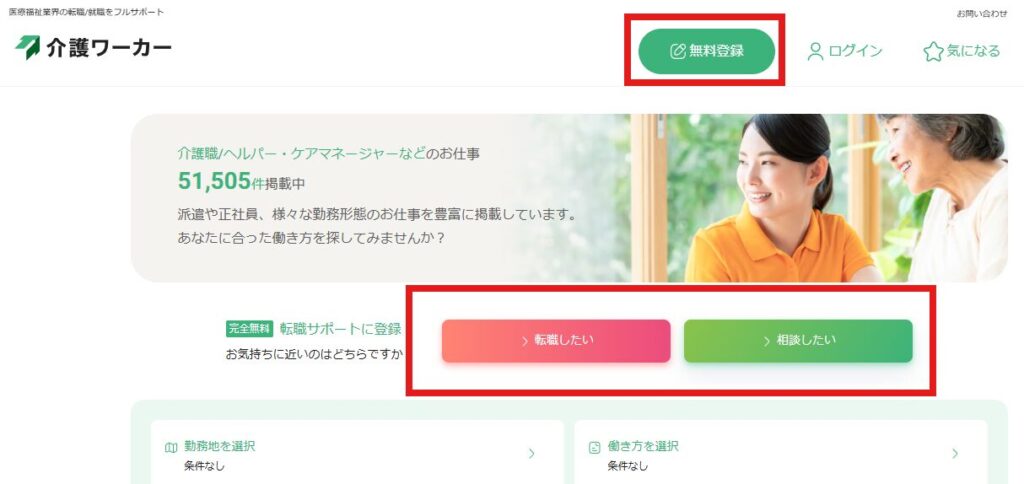This screenshot has width=1024, height=484.
Task: Click the pencil icon in 無料登録 button
Action: pos(678,51)
